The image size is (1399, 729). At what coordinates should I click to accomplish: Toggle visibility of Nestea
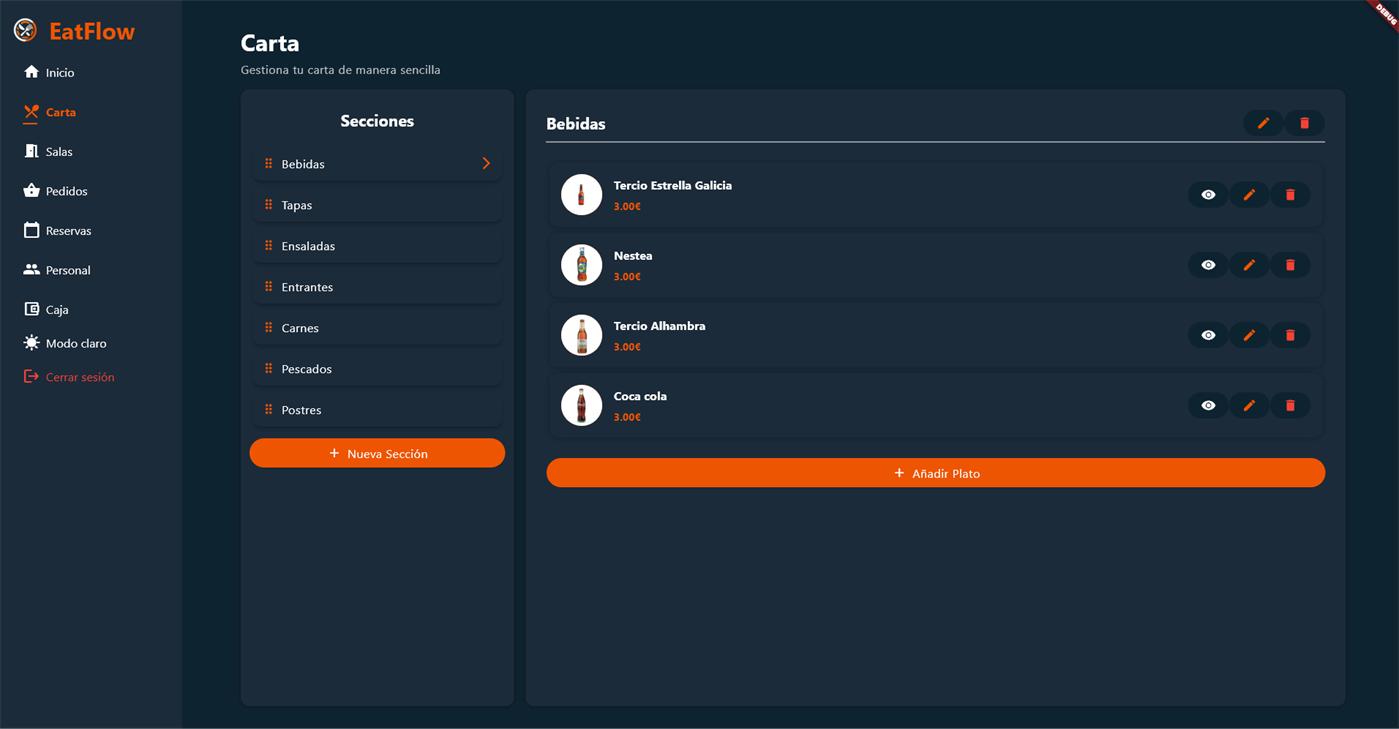[x=1208, y=265]
